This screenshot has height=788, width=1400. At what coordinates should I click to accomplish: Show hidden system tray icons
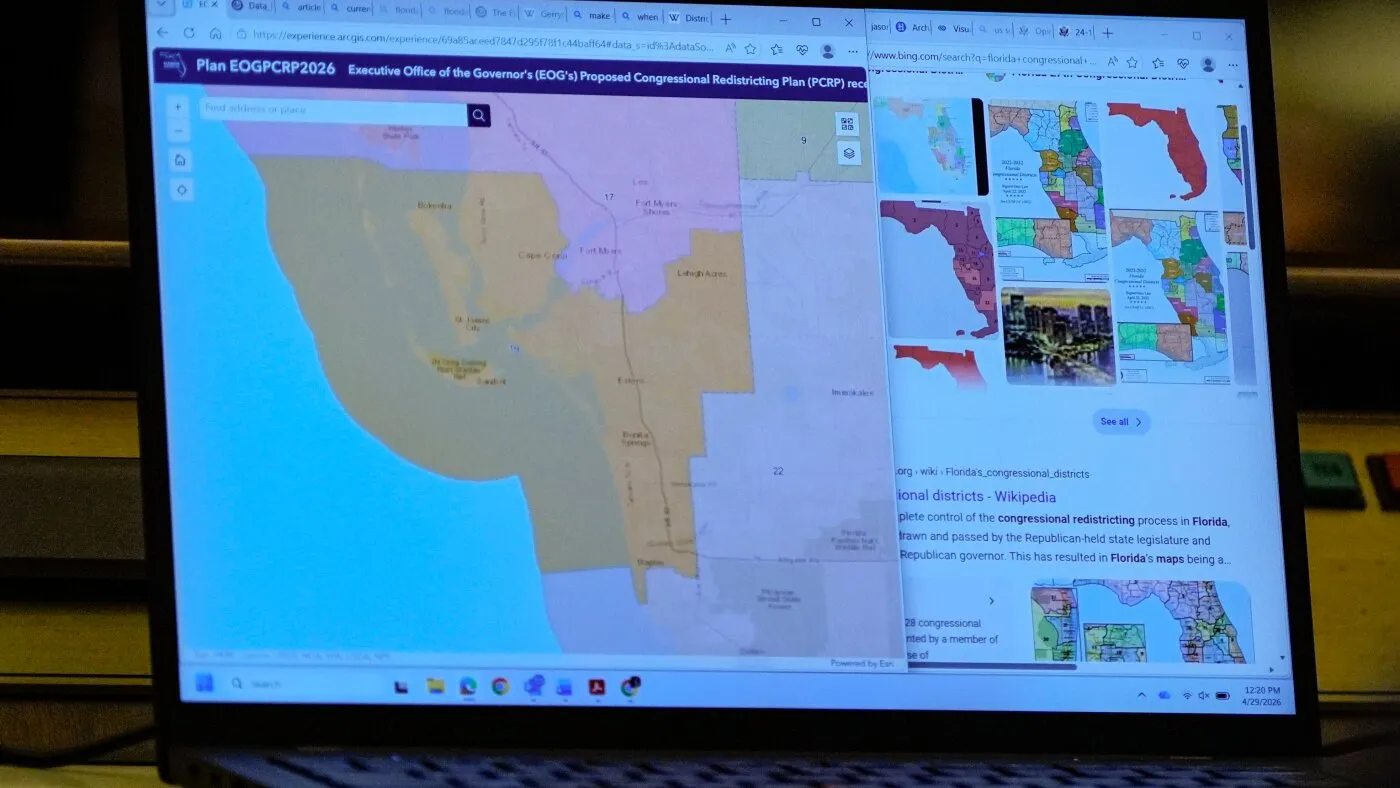coord(1141,694)
